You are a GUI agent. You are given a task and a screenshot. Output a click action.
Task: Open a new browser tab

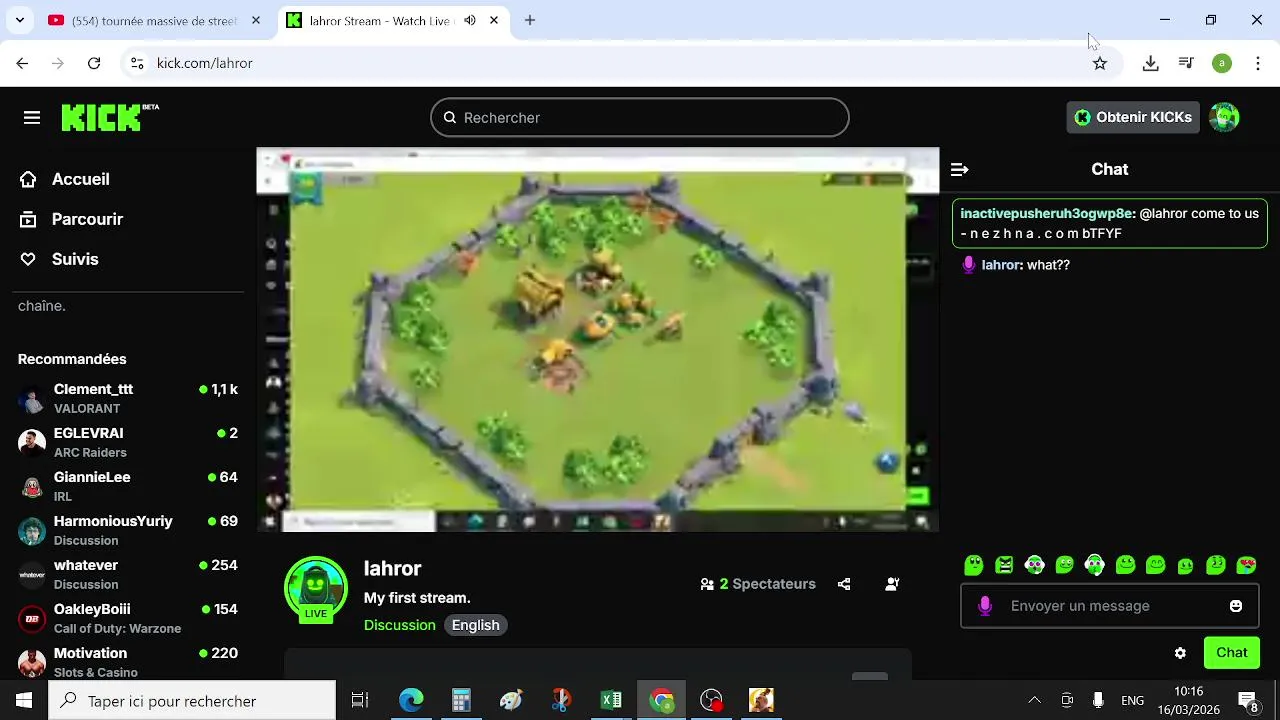click(530, 20)
